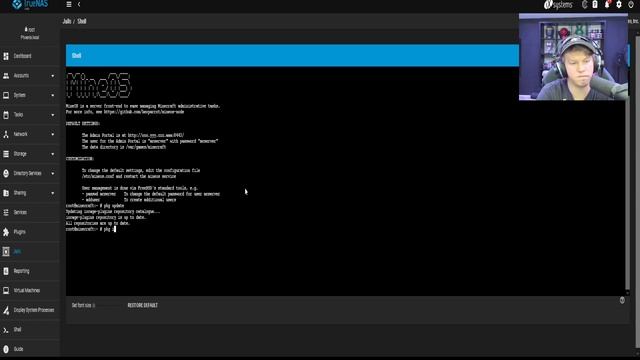Open the TrueCommand status icon

[584, 4]
